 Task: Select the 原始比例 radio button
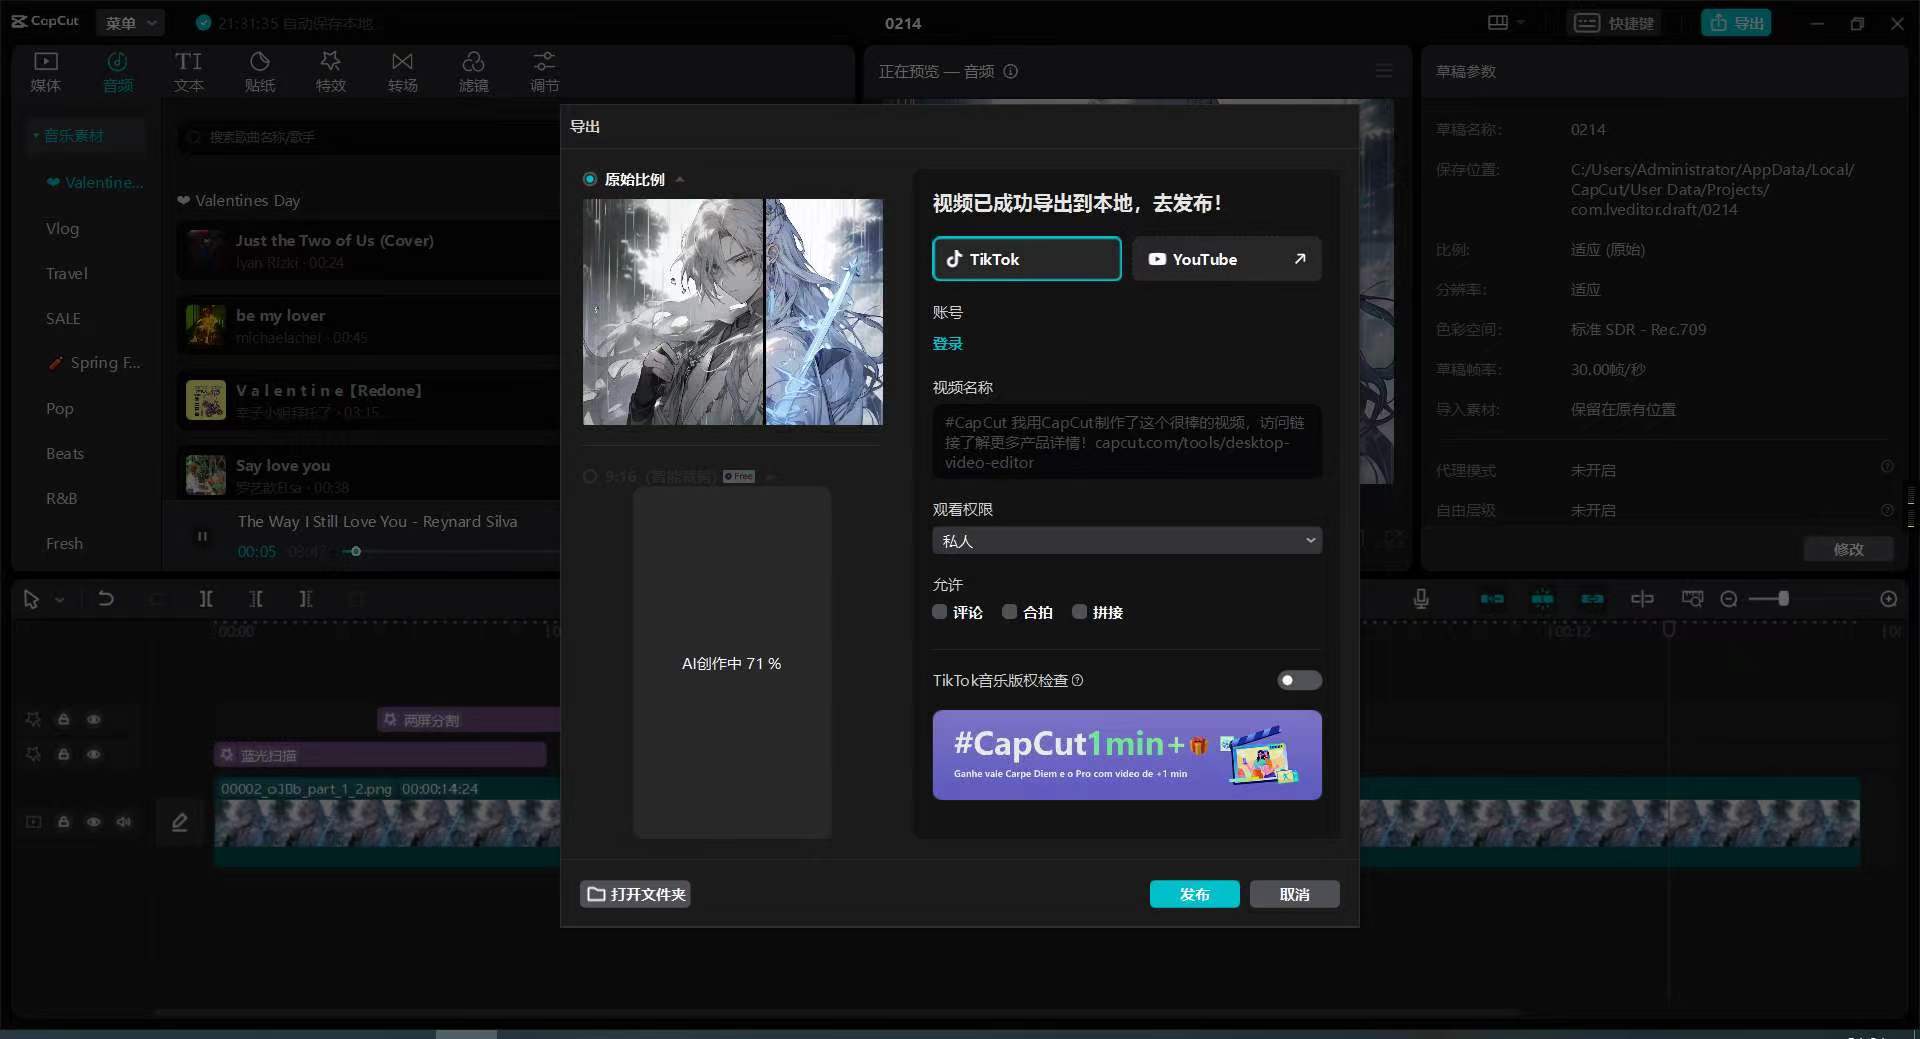590,179
